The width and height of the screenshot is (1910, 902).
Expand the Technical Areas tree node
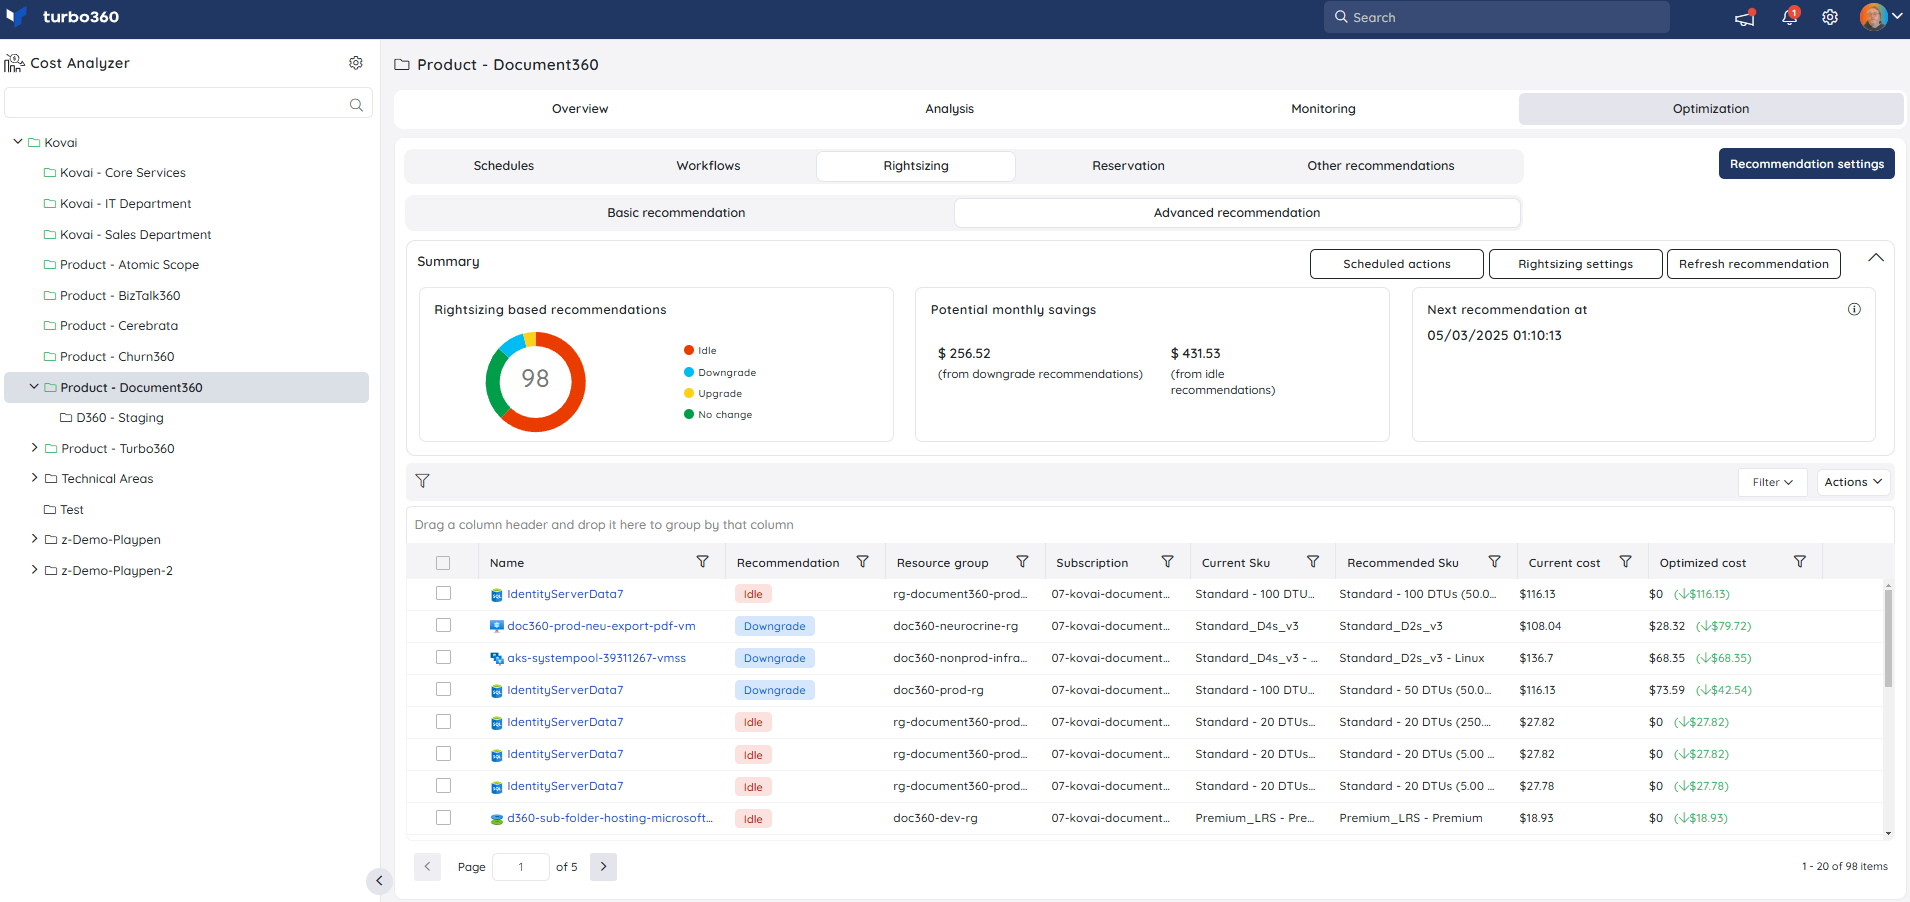click(x=34, y=478)
